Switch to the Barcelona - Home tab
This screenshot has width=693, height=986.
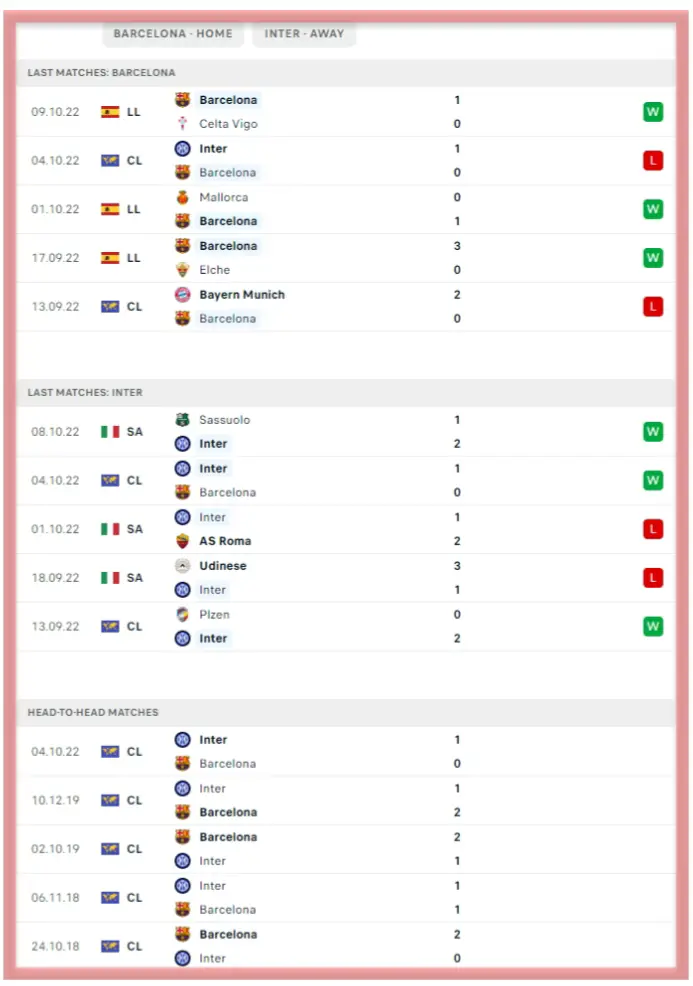[172, 34]
